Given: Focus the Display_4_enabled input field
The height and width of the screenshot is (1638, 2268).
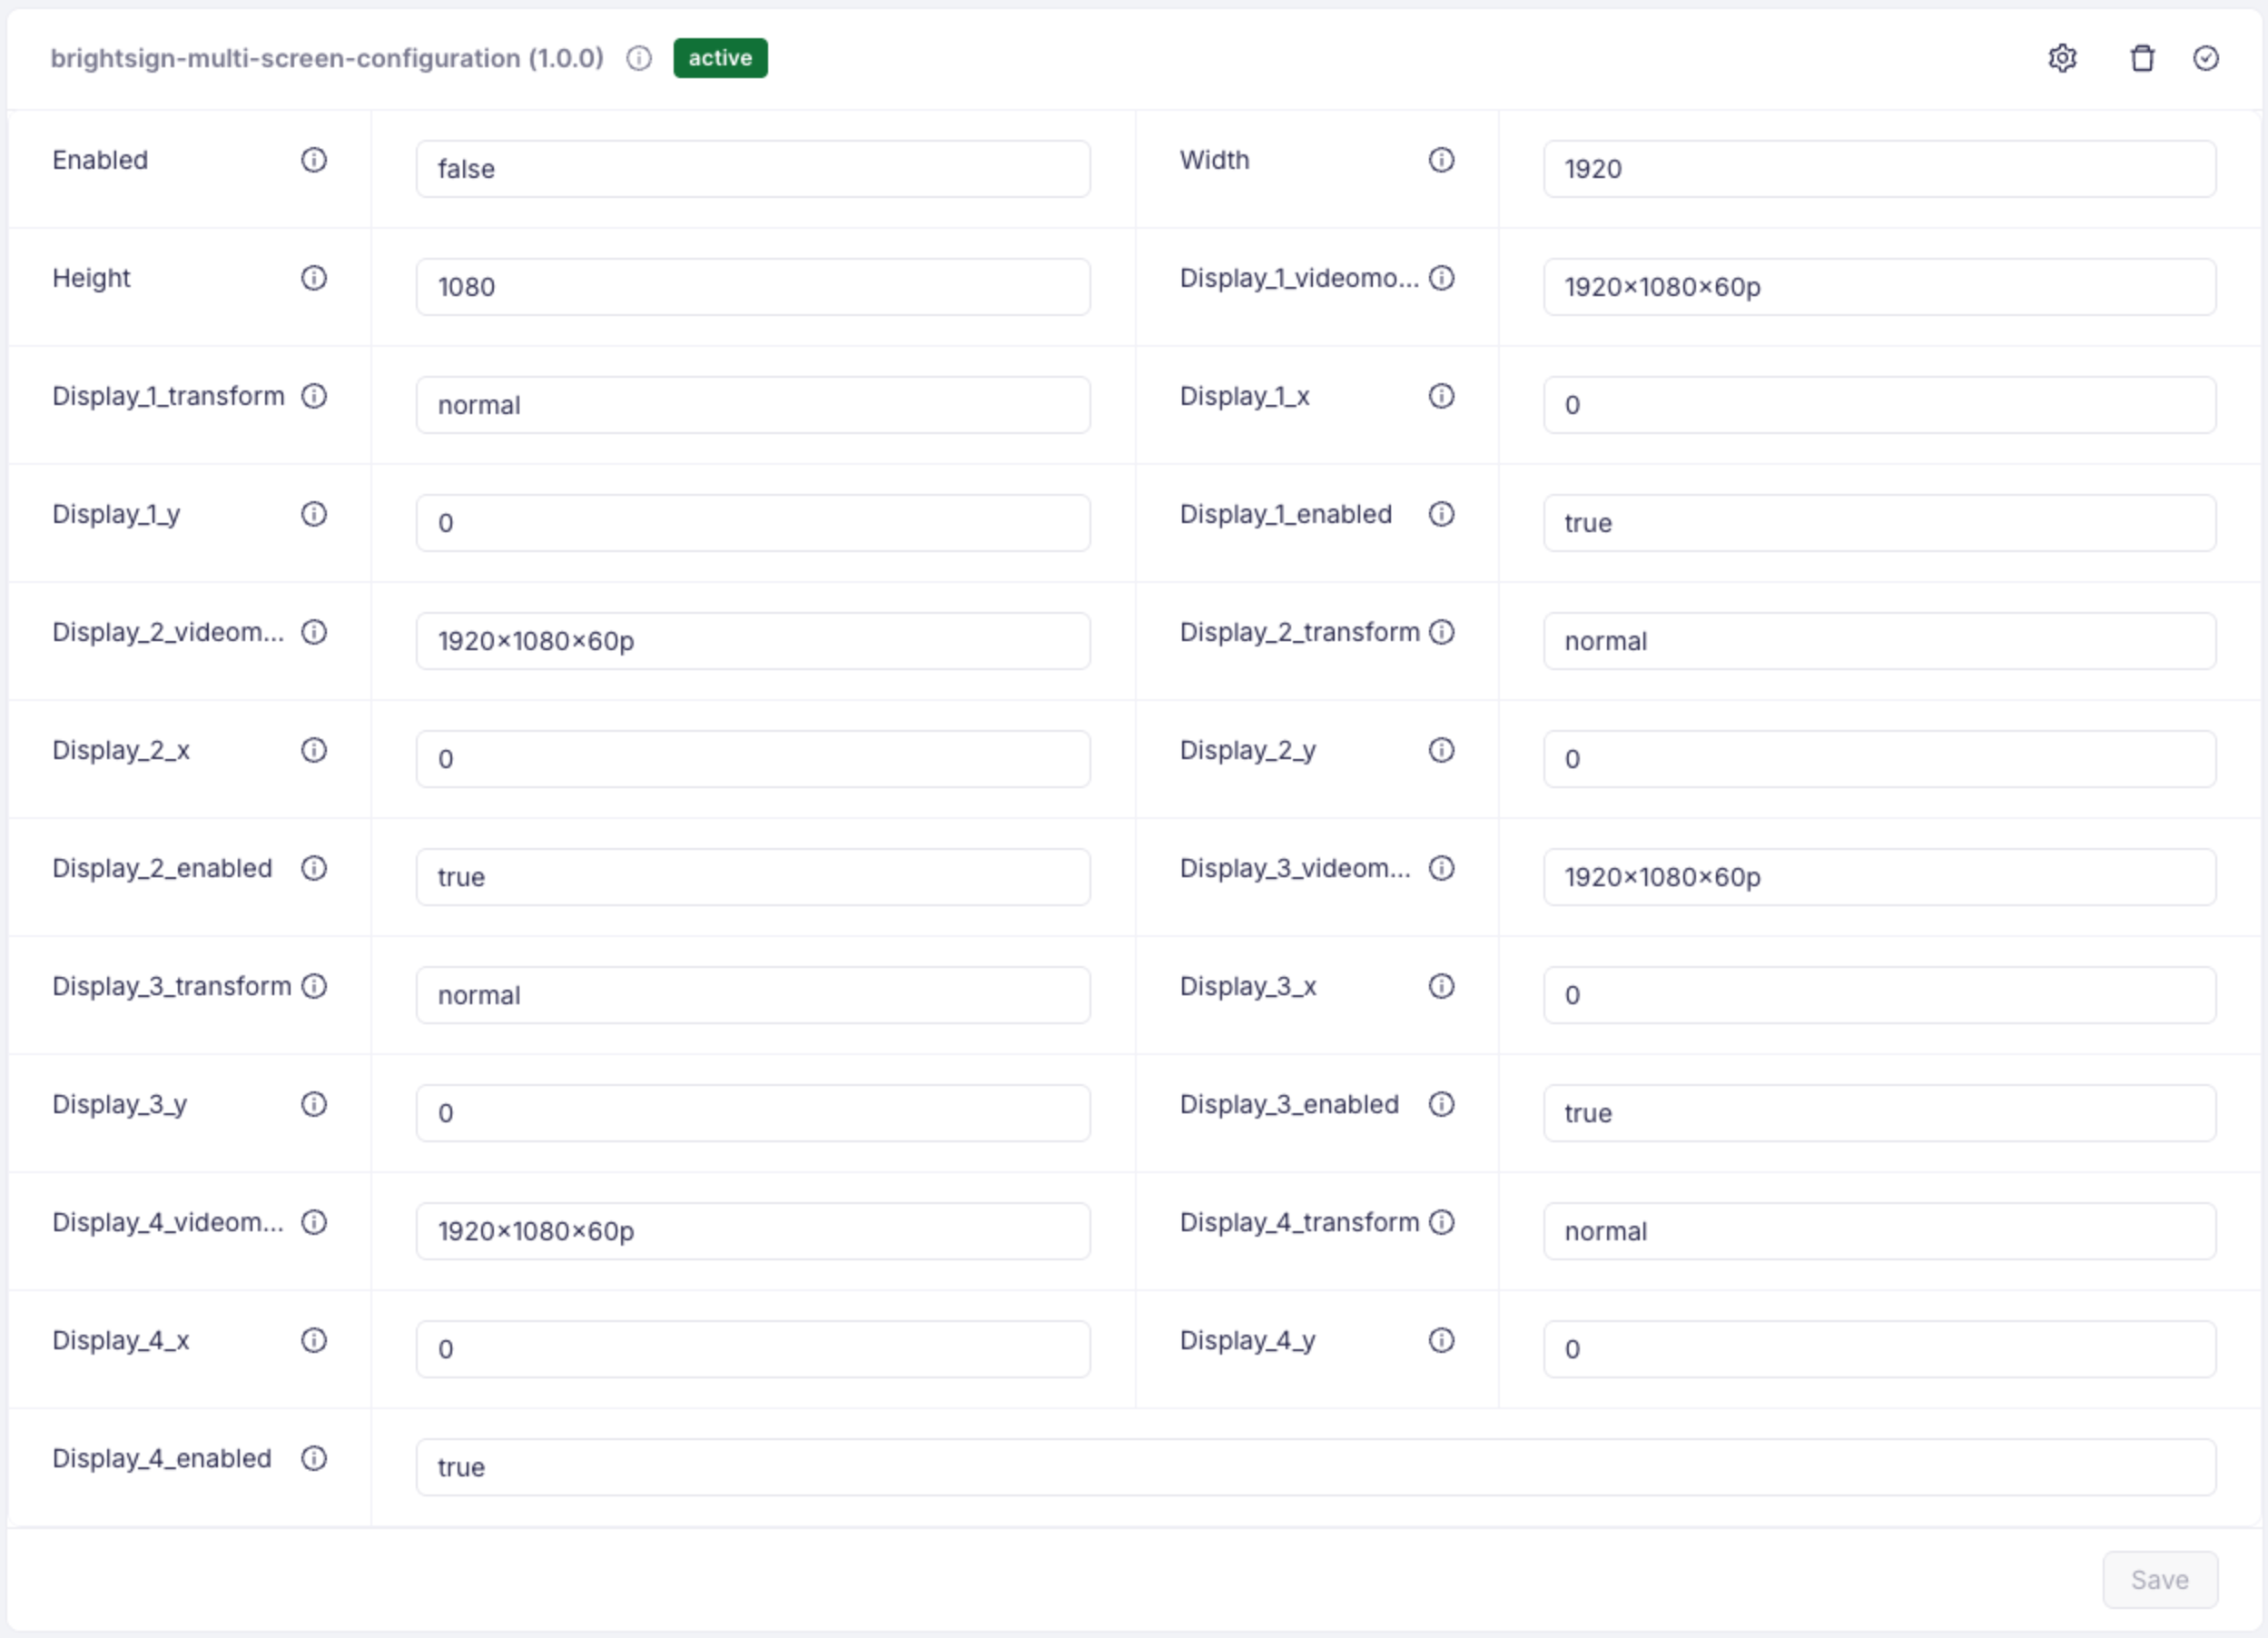Looking at the screenshot, I should pyautogui.click(x=1315, y=1467).
